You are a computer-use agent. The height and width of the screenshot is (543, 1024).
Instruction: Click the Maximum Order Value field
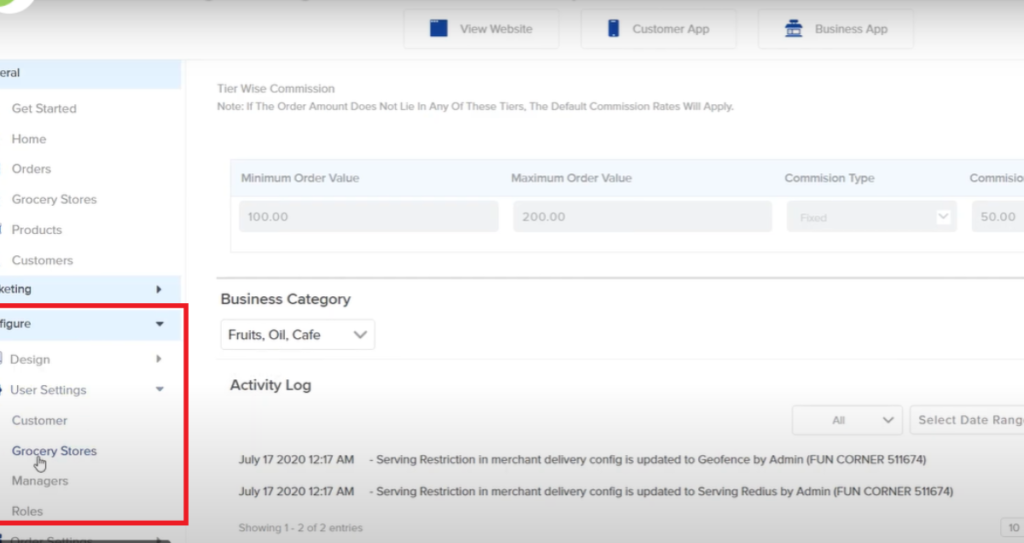643,216
